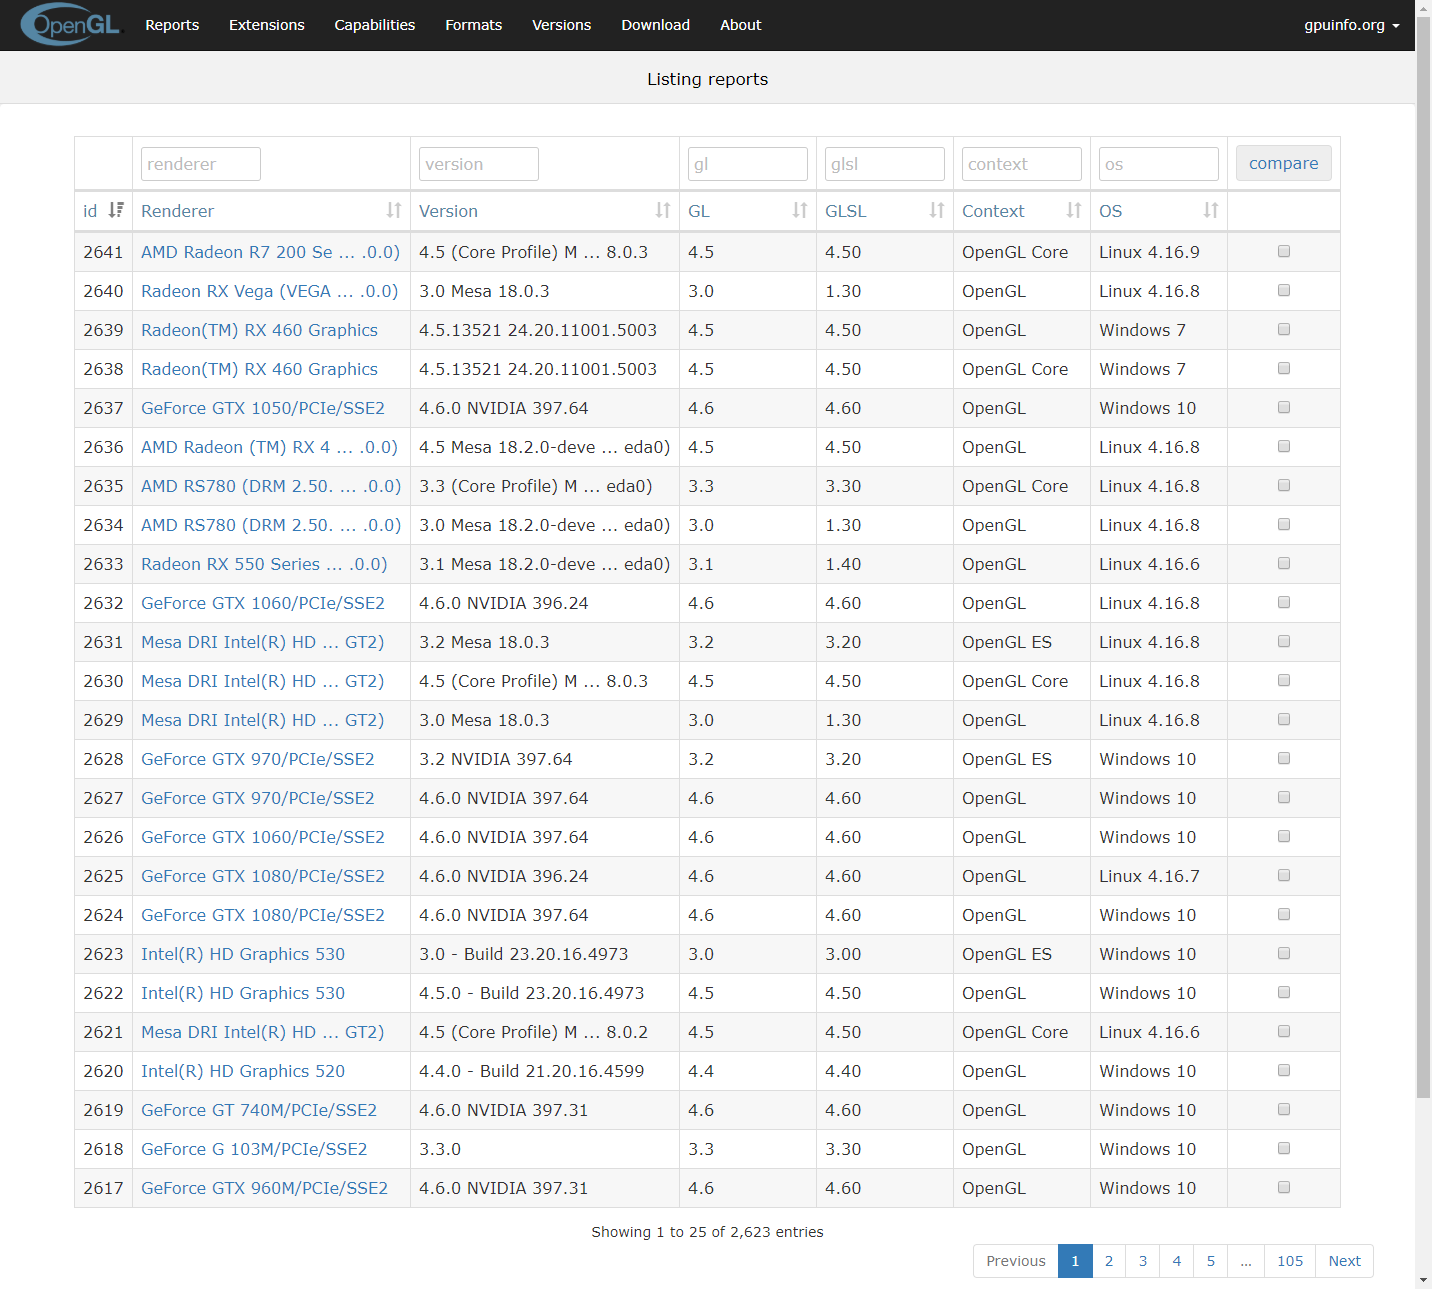The height and width of the screenshot is (1289, 1432).
Task: Tick compare checkbox for report 2622
Action: tap(1284, 993)
